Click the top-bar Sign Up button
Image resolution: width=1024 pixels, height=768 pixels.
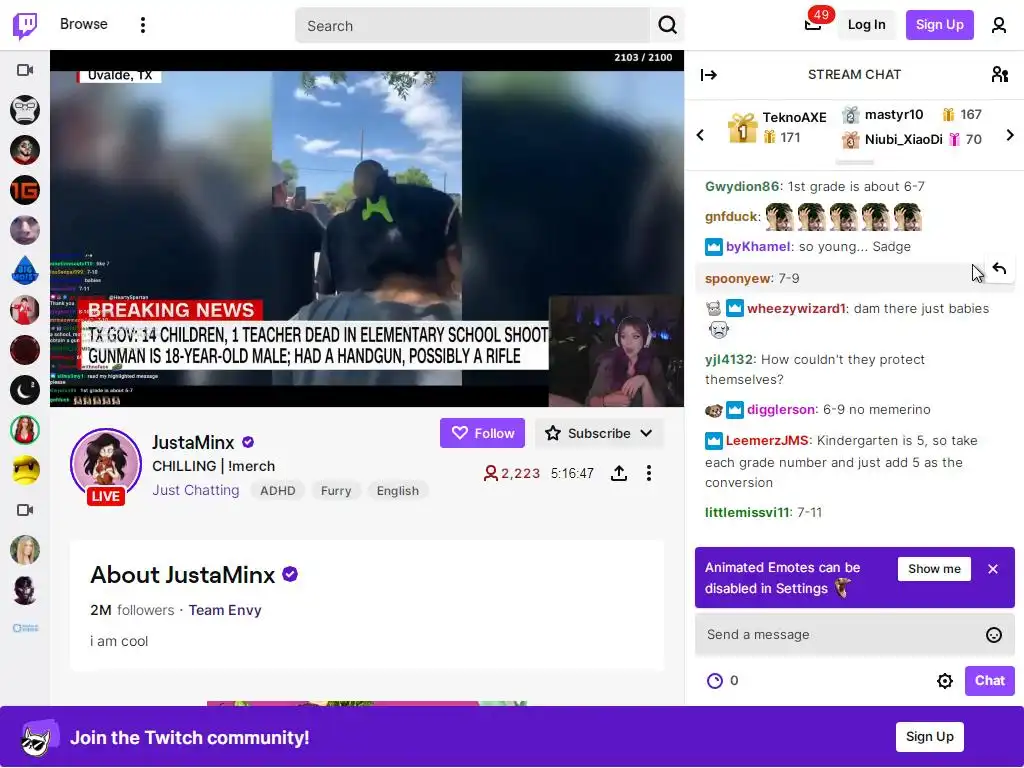(939, 25)
